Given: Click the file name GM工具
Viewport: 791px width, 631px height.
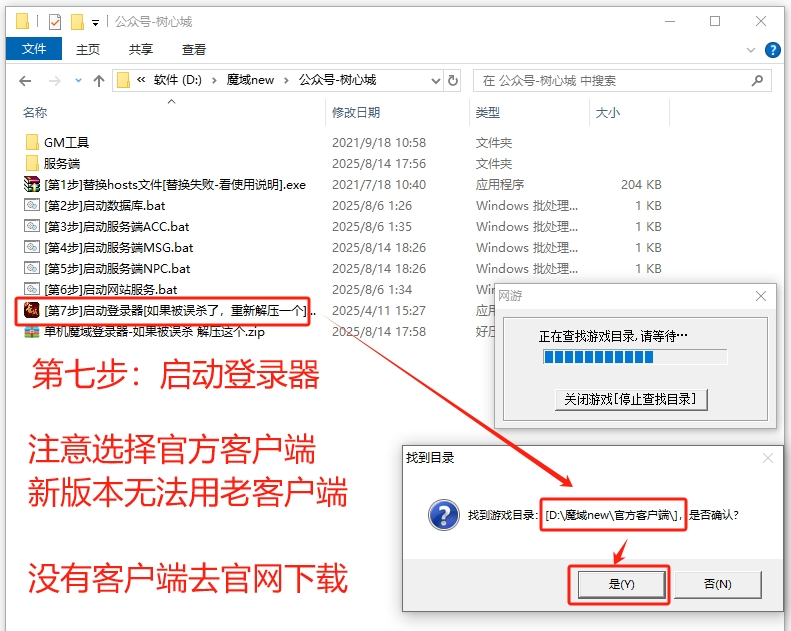Looking at the screenshot, I should [66, 143].
